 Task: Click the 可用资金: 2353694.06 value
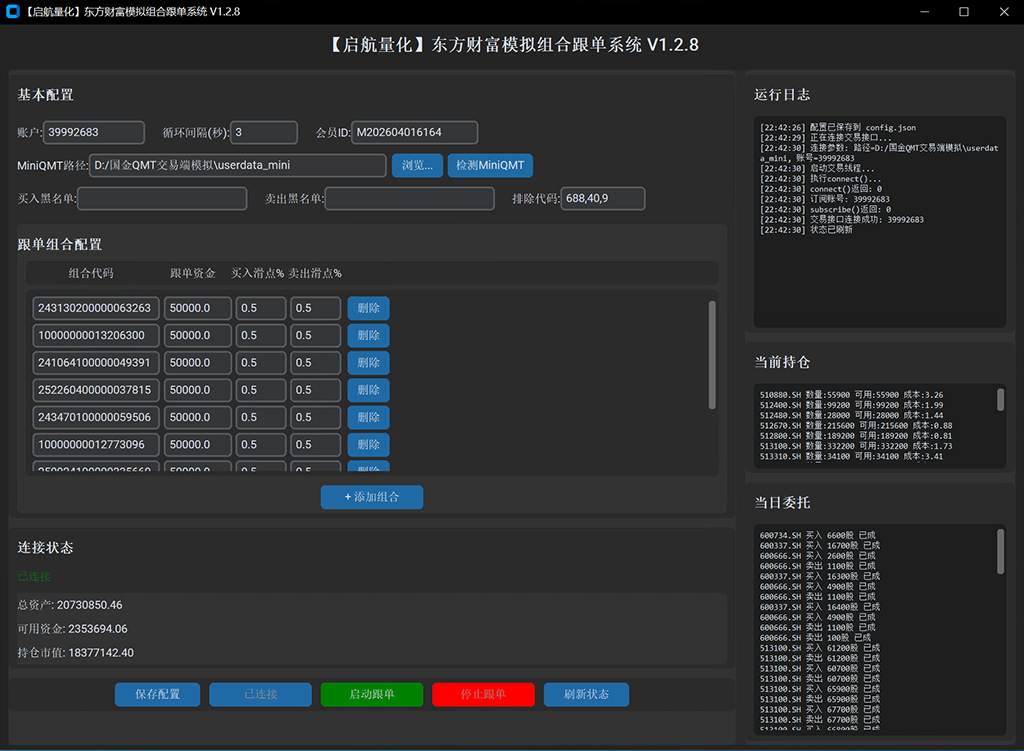coord(72,629)
